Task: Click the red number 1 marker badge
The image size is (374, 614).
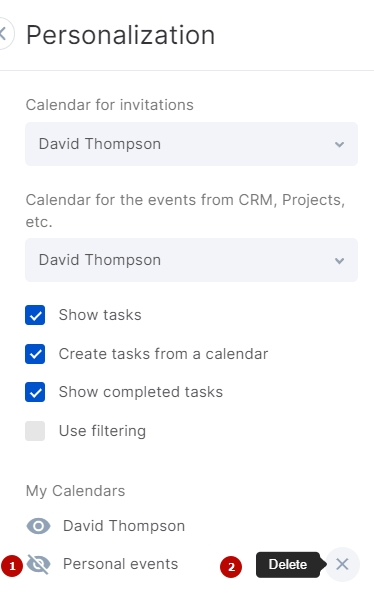Action: pos(12,566)
